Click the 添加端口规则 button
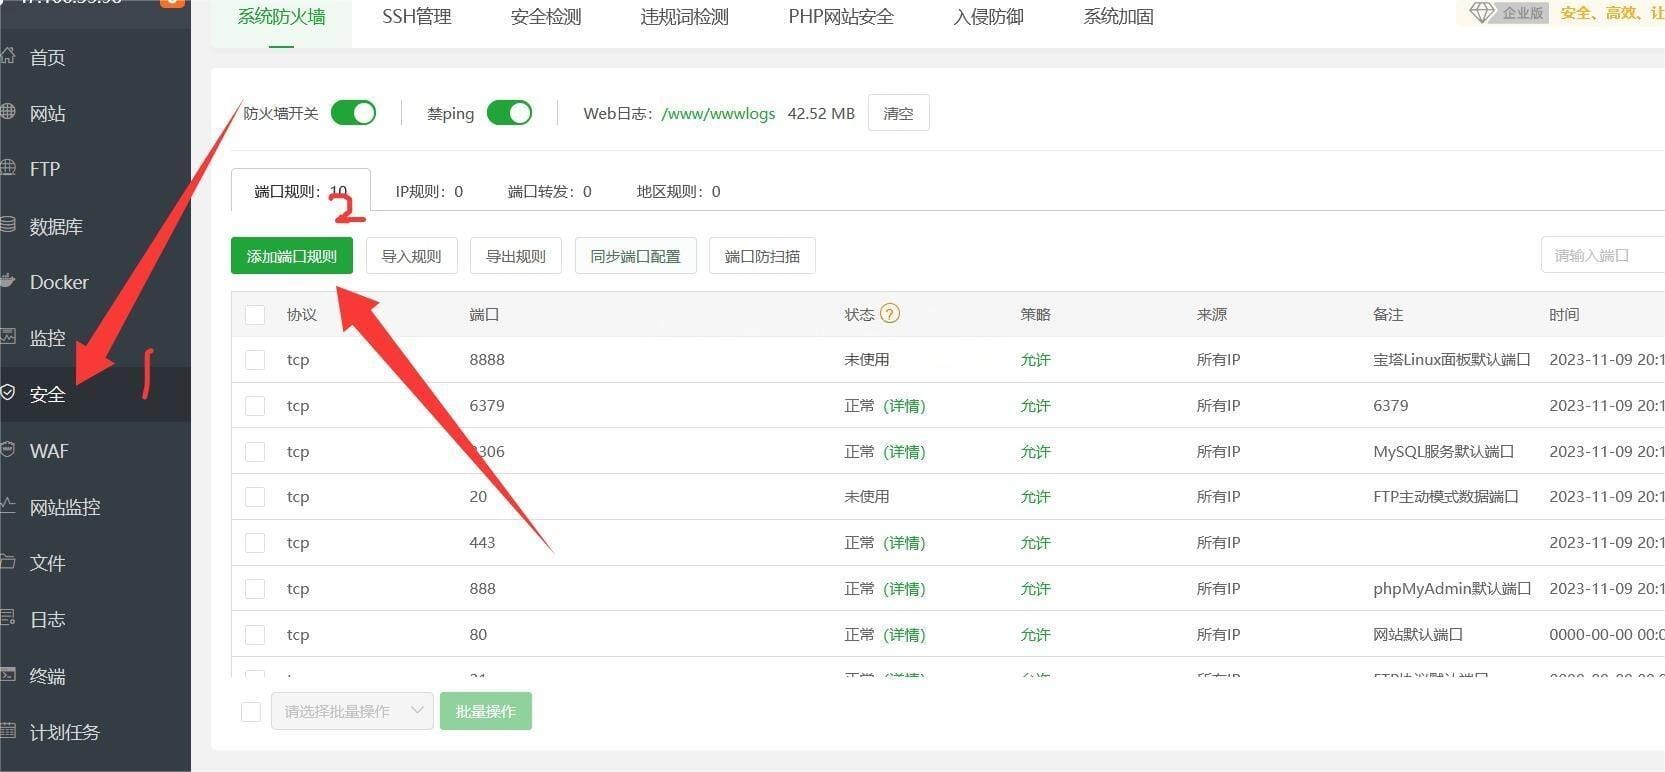Screen dimensions: 1665x772 (291, 256)
